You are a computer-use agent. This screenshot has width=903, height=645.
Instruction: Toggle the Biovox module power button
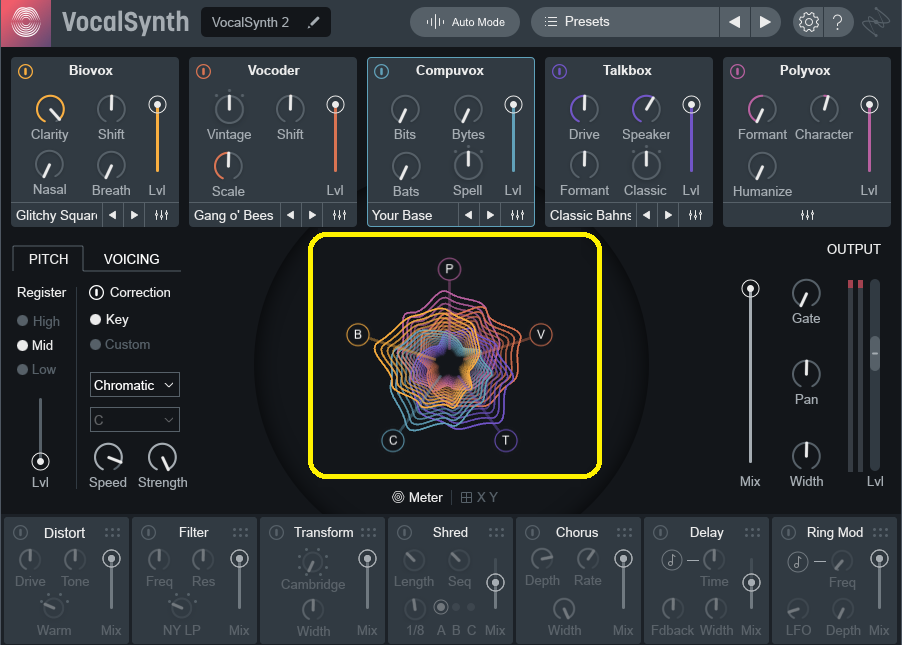coord(25,71)
